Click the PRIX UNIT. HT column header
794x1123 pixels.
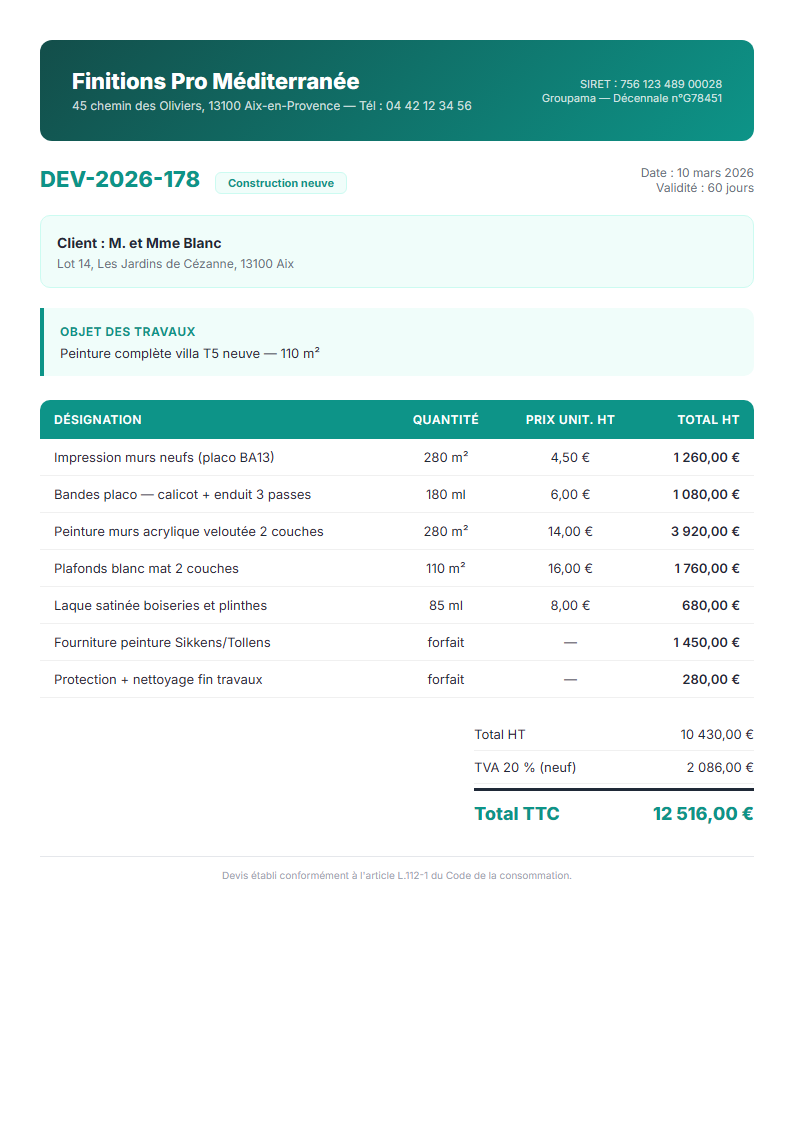click(x=570, y=420)
